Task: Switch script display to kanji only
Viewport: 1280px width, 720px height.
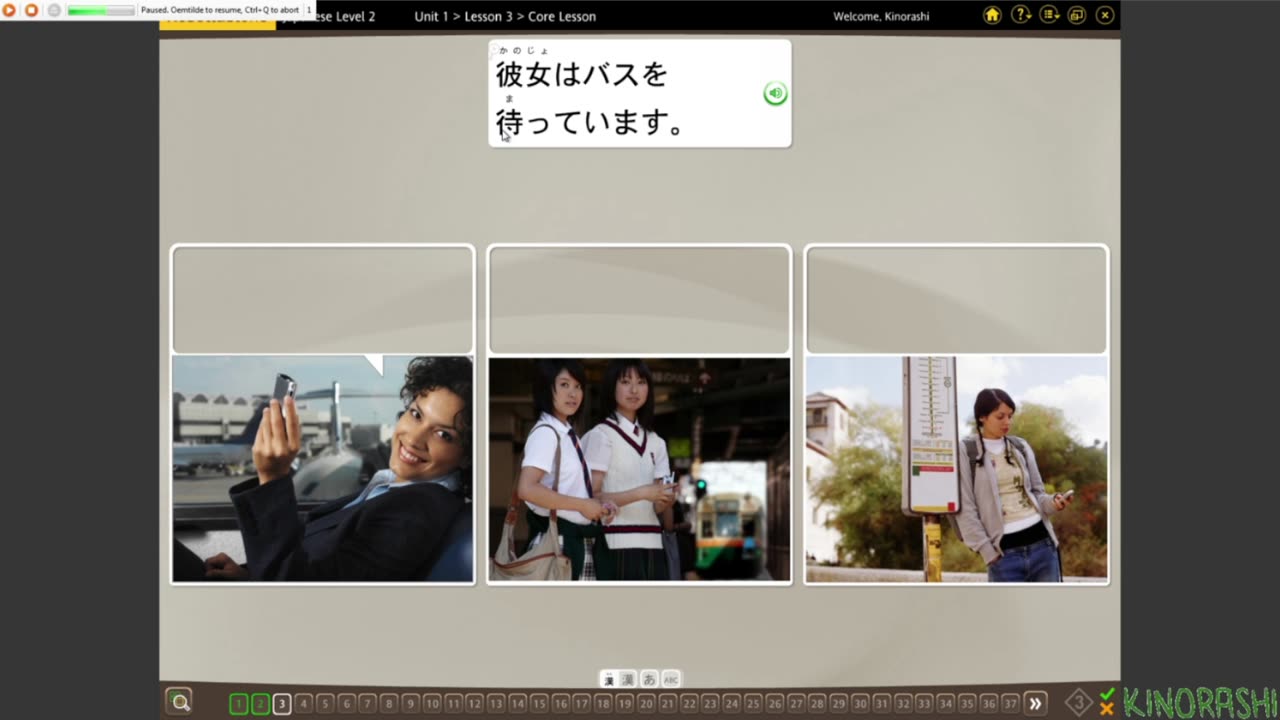Action: 628,679
